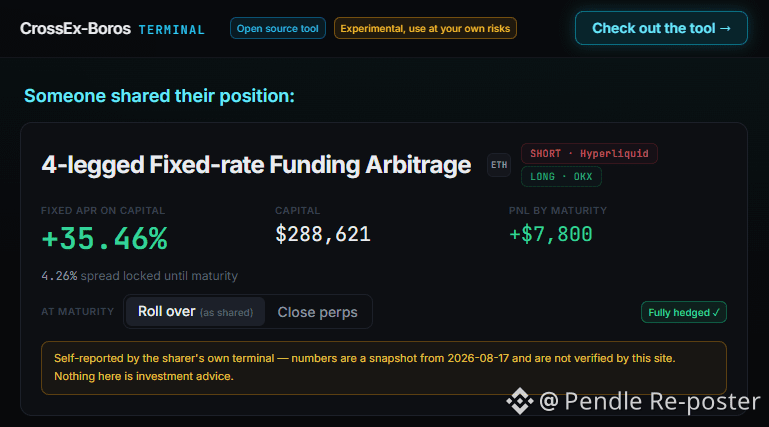The image size is (769, 427).
Task: Click the SHORT · Hyperliquid tag
Action: click(589, 153)
